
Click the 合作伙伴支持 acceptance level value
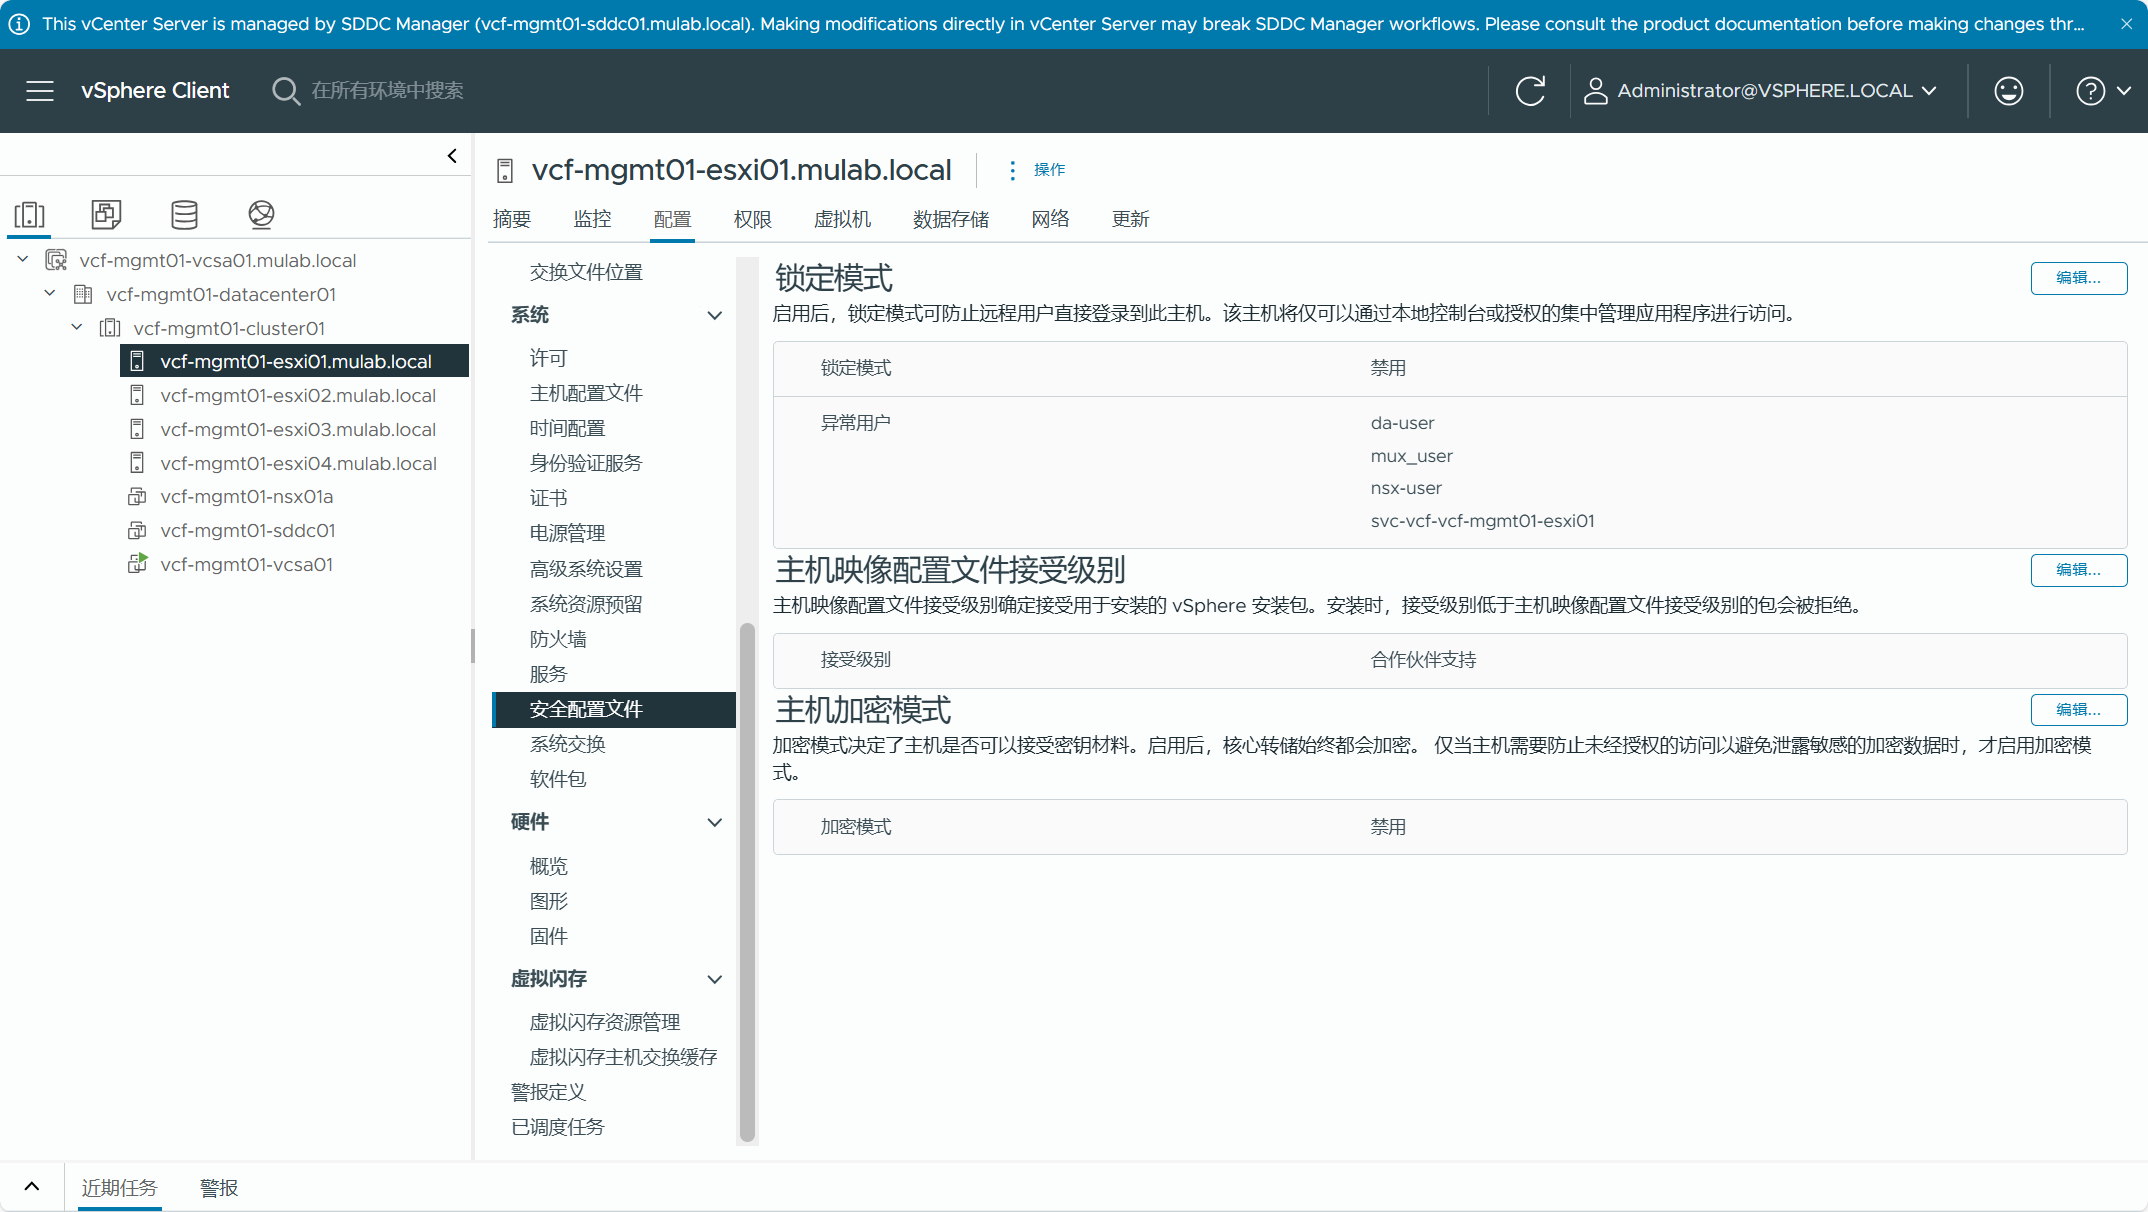coord(1423,660)
